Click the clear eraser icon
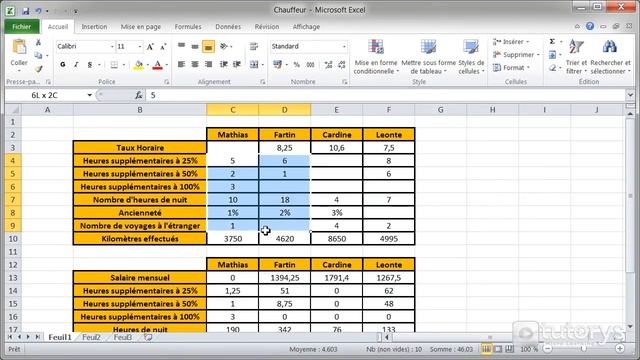The height and width of the screenshot is (360, 640). tap(552, 68)
